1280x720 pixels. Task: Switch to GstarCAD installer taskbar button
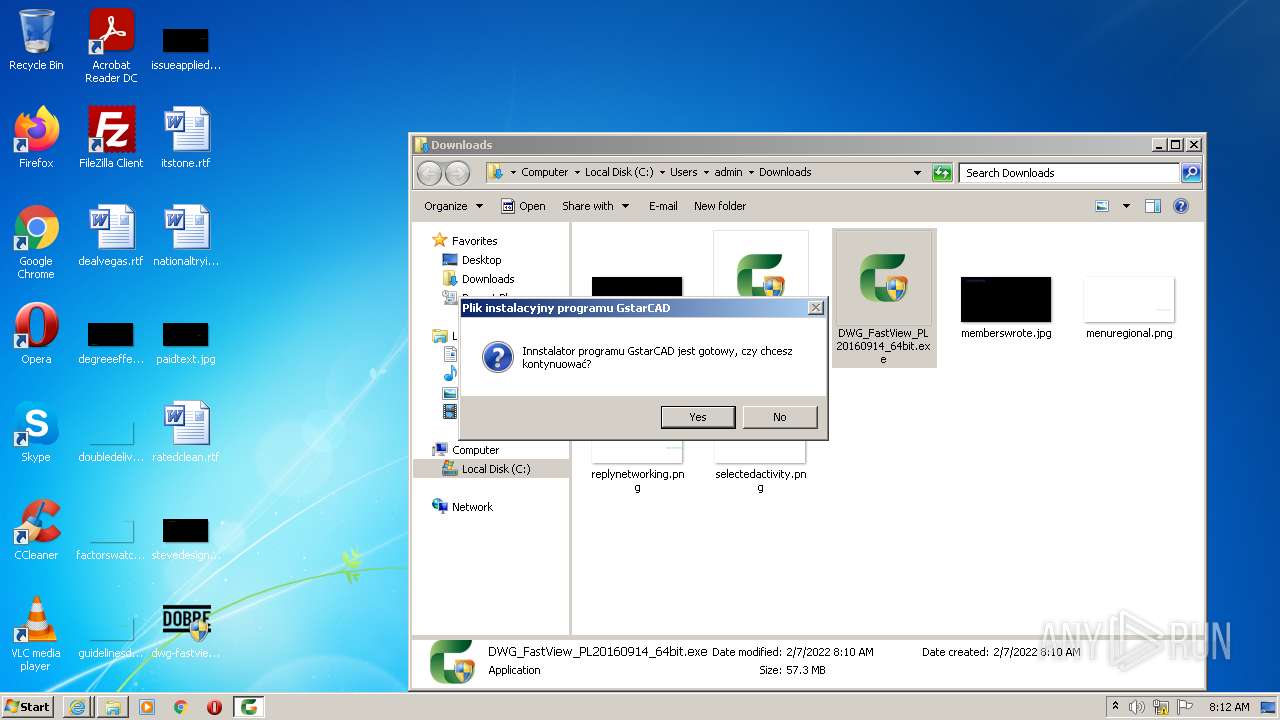coord(248,707)
